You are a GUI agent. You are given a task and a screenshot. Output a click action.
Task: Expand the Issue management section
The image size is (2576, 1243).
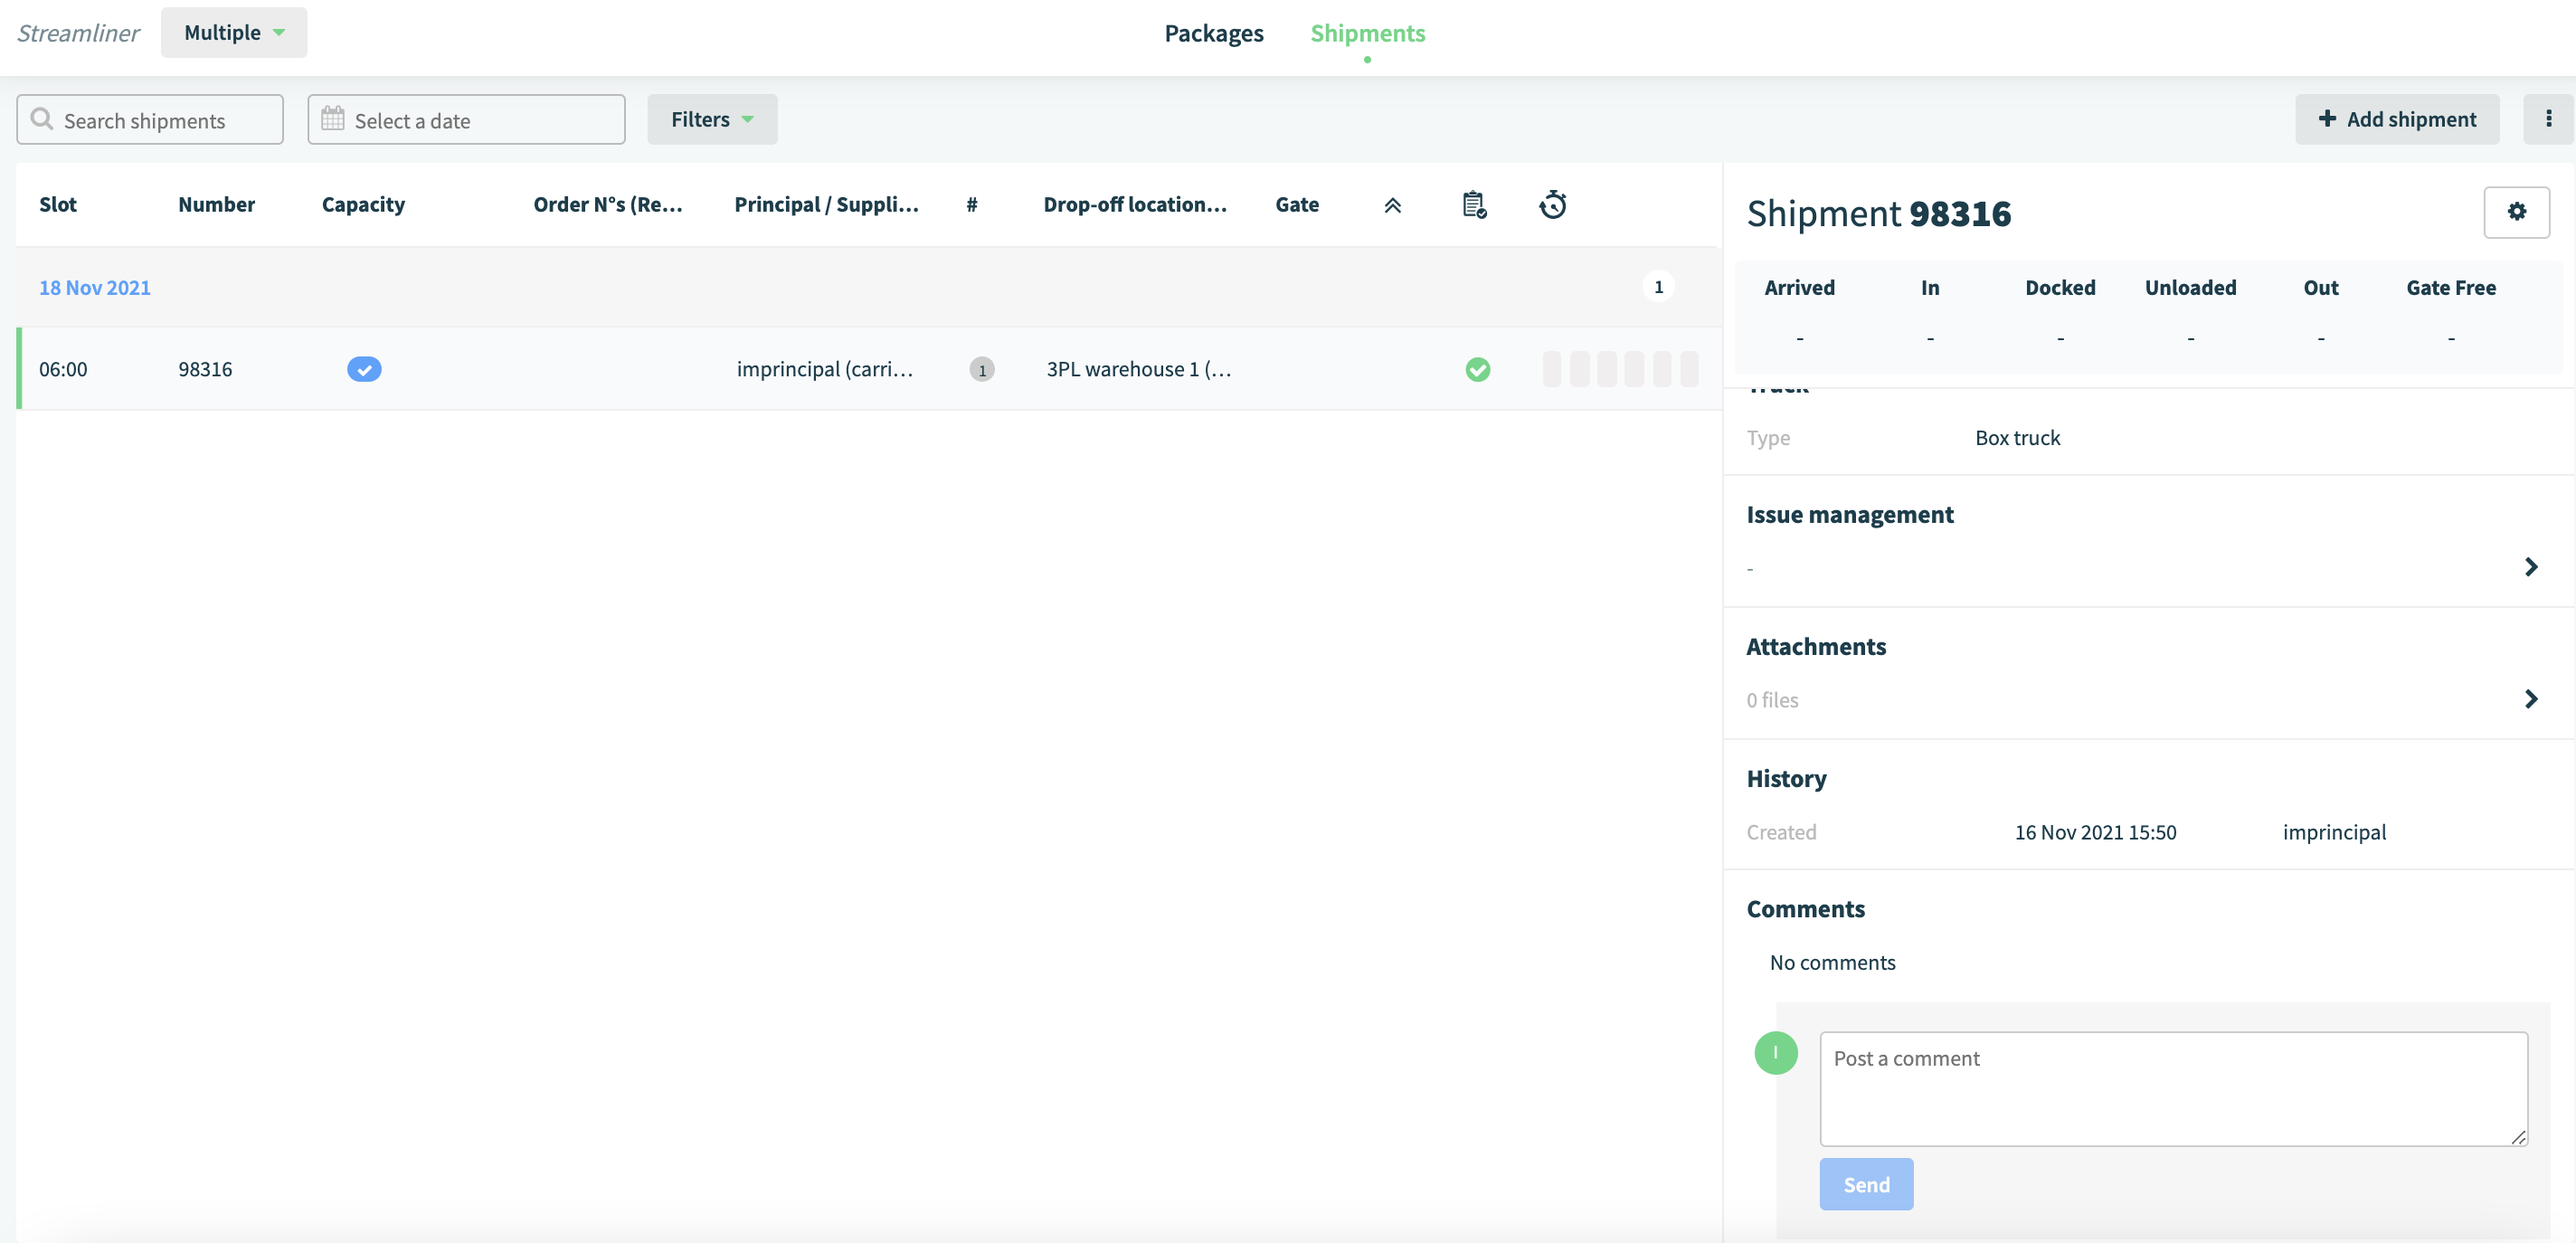tap(2530, 567)
